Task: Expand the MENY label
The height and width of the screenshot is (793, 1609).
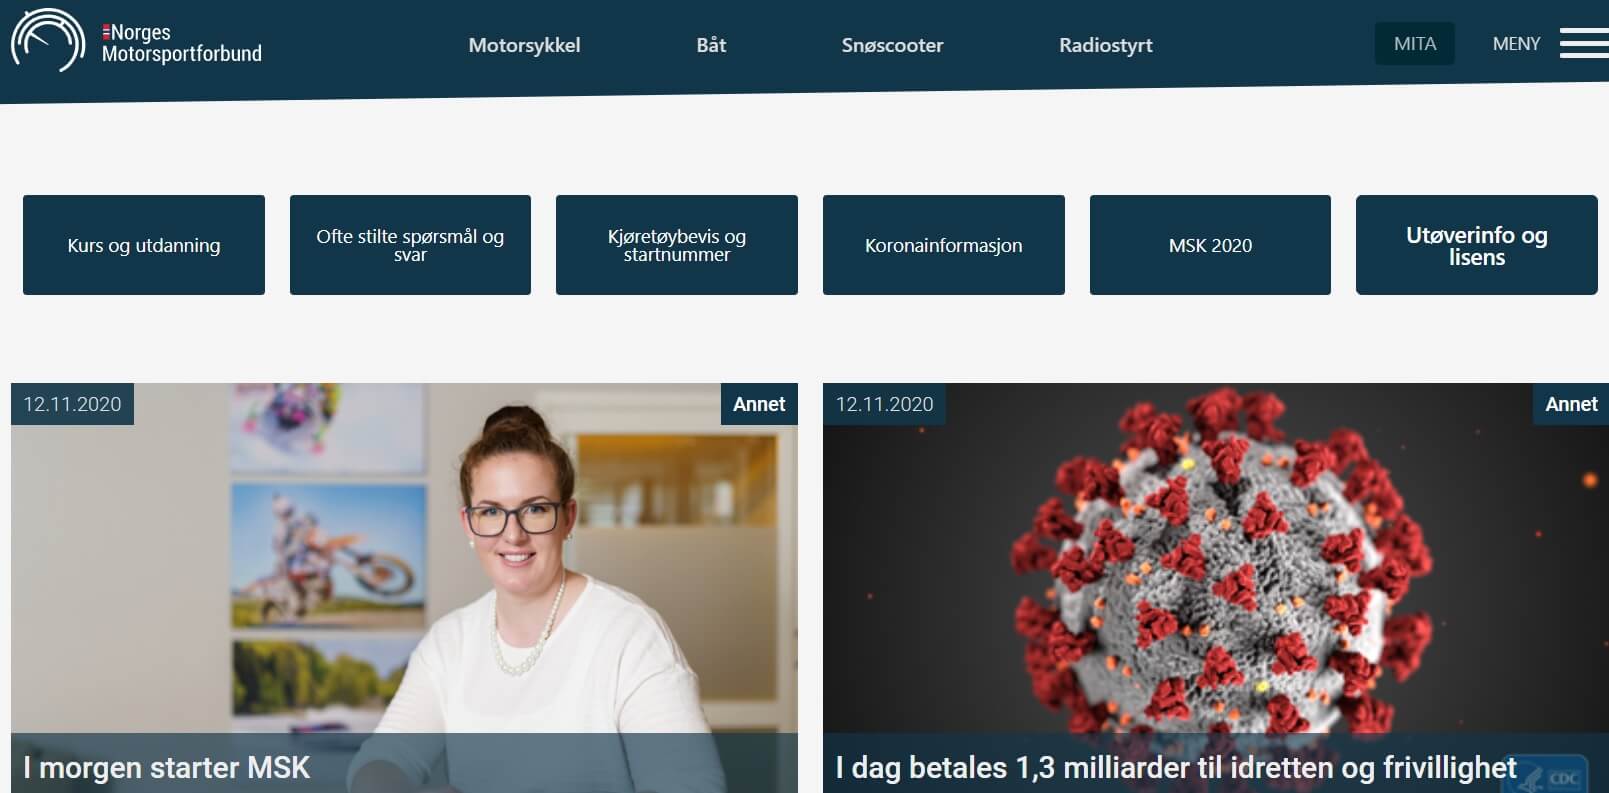Action: [1516, 44]
